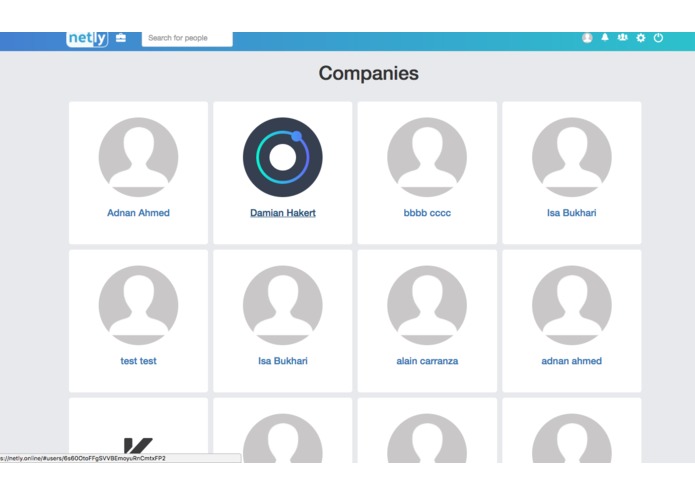Open alain carranza profile link

427,361
